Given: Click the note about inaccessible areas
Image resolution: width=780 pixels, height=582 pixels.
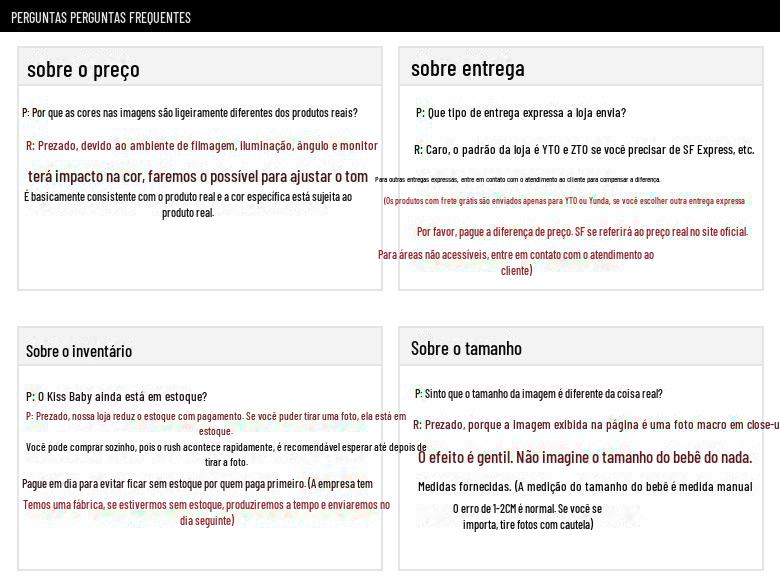Looking at the screenshot, I should (516, 262).
